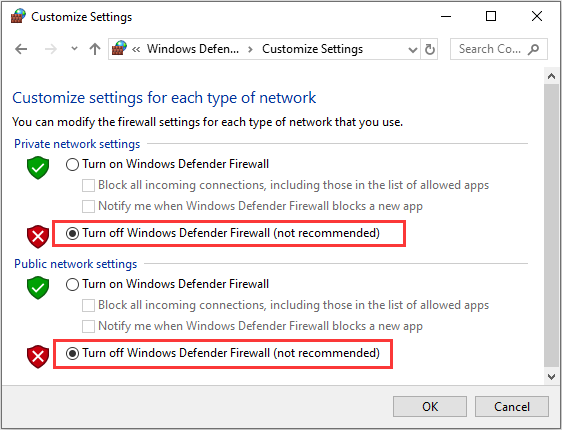Open the recent locations dropdown arrow
The height and width of the screenshot is (430, 562).
[74, 48]
